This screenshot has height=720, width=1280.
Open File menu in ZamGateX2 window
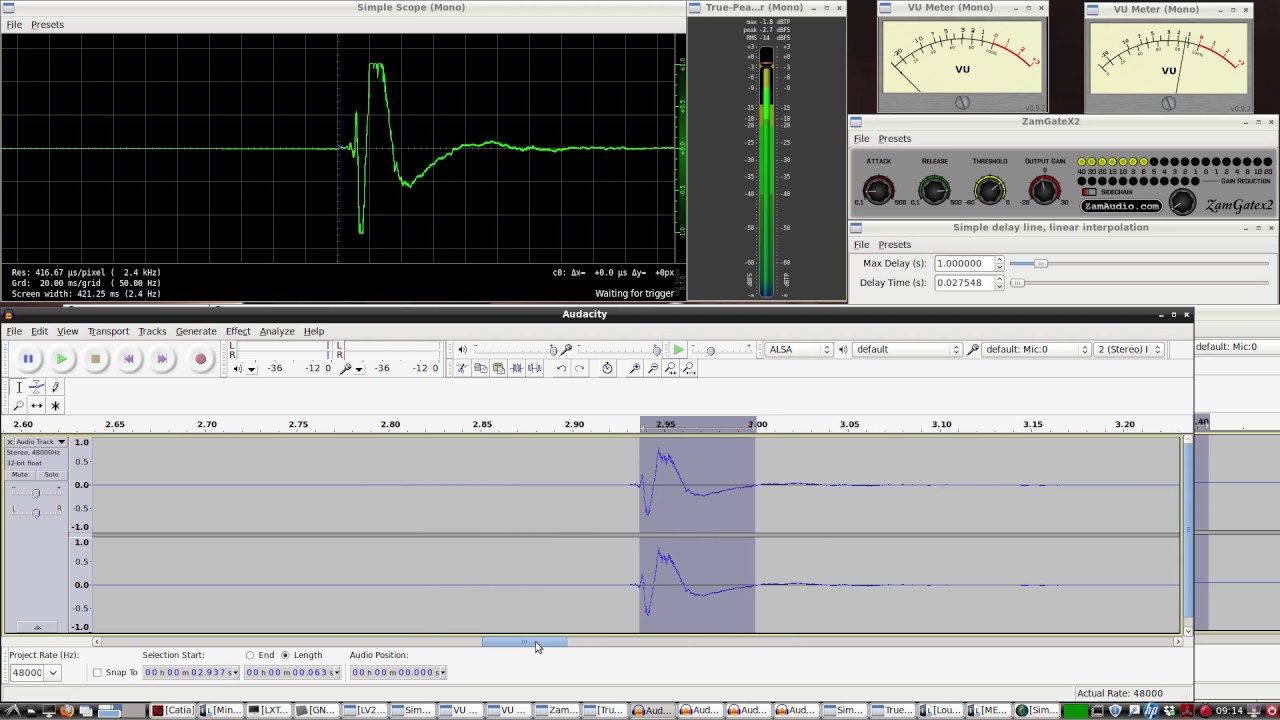click(x=861, y=138)
